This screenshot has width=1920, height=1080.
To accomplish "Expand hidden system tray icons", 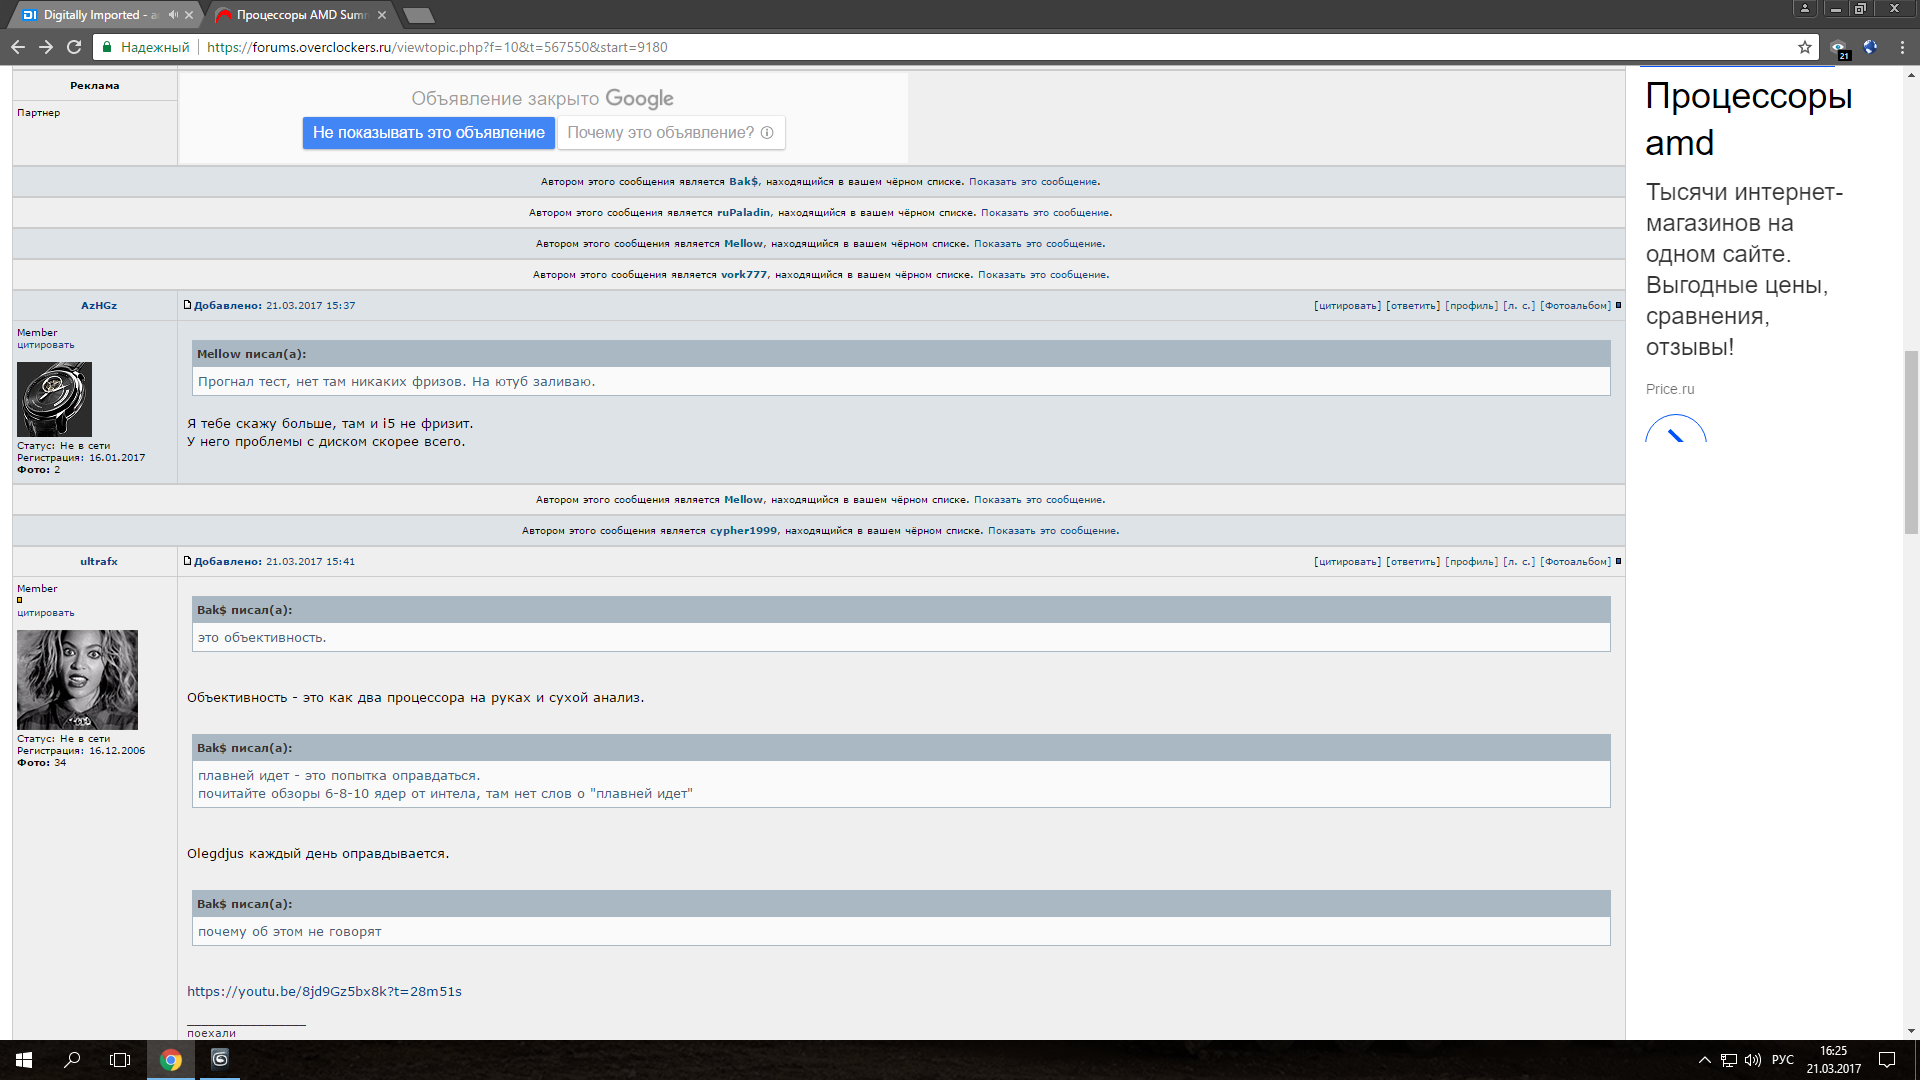I will pyautogui.click(x=1704, y=1060).
